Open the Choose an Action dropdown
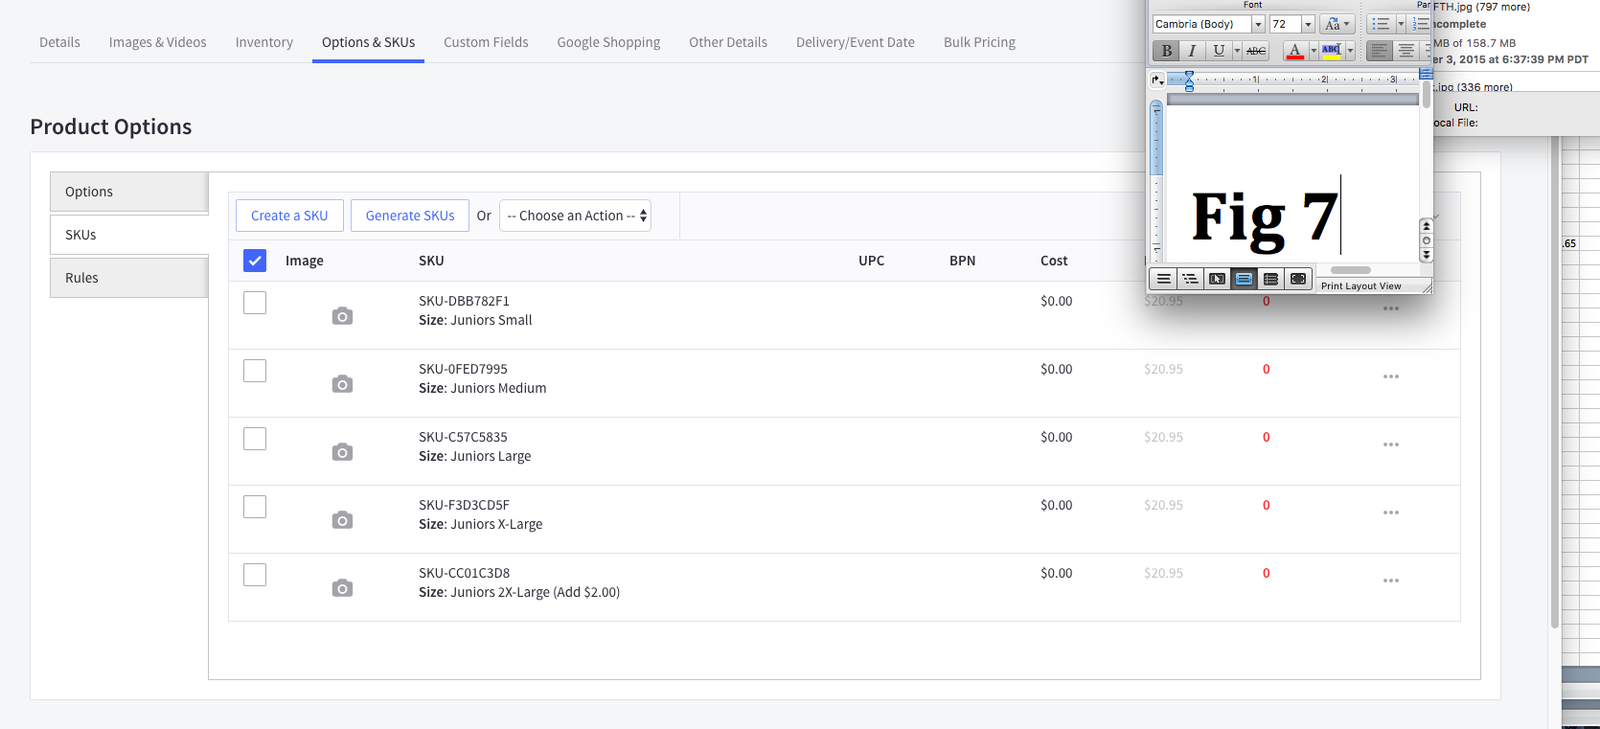This screenshot has height=729, width=1600. pyautogui.click(x=575, y=216)
